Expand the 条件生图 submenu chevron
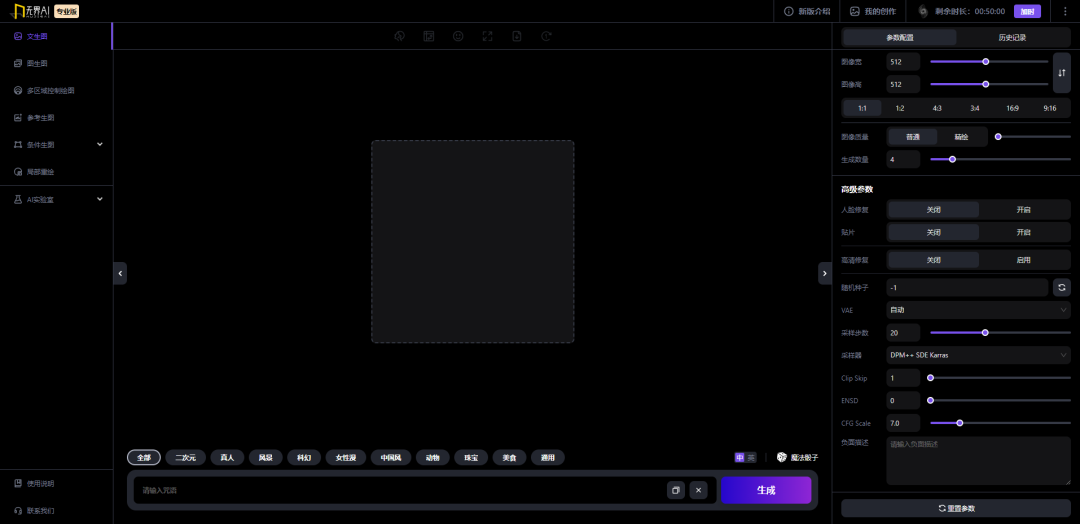The height and width of the screenshot is (524, 1080). click(100, 145)
